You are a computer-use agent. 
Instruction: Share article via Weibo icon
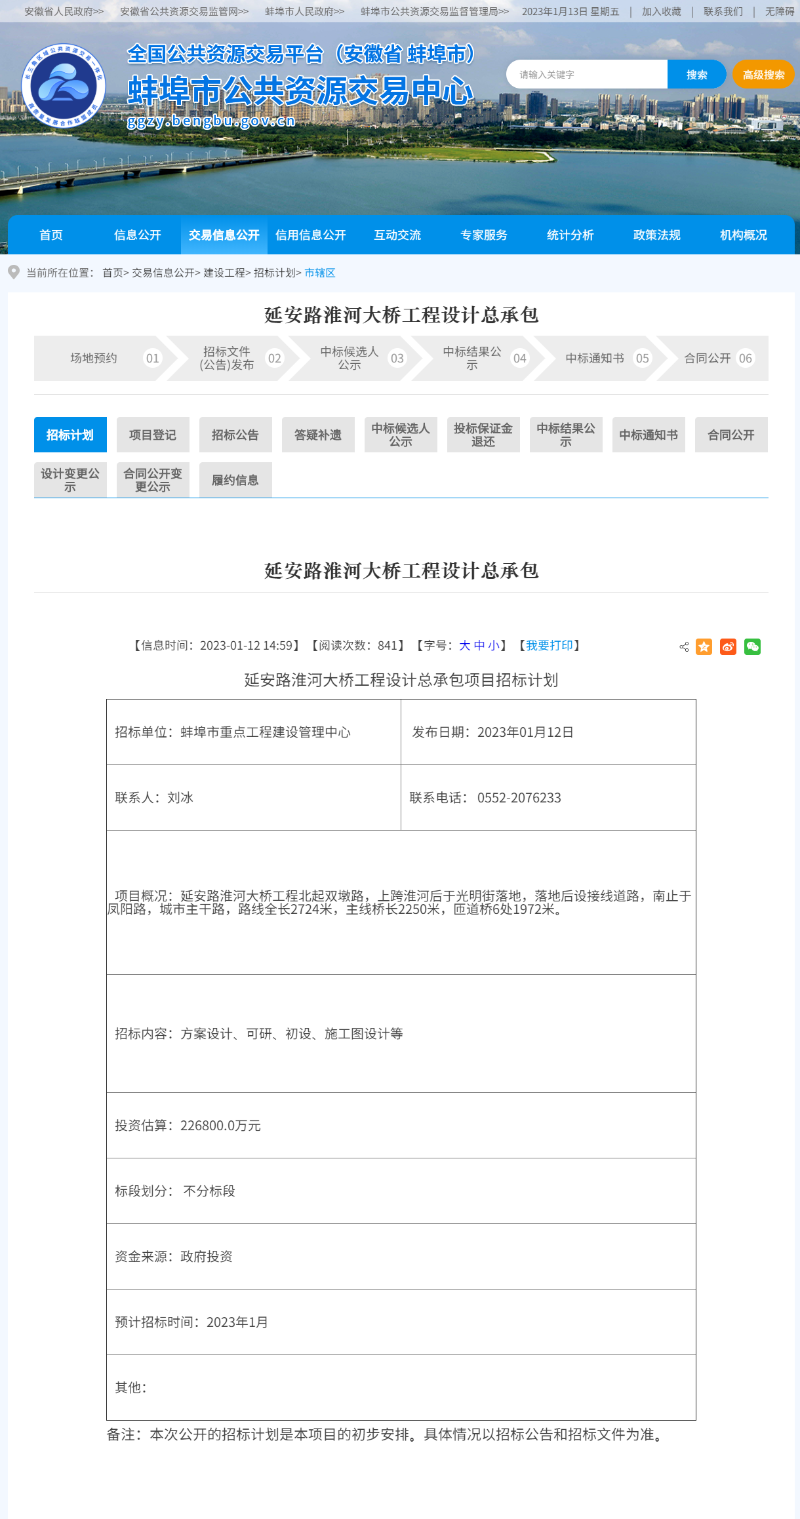point(728,647)
